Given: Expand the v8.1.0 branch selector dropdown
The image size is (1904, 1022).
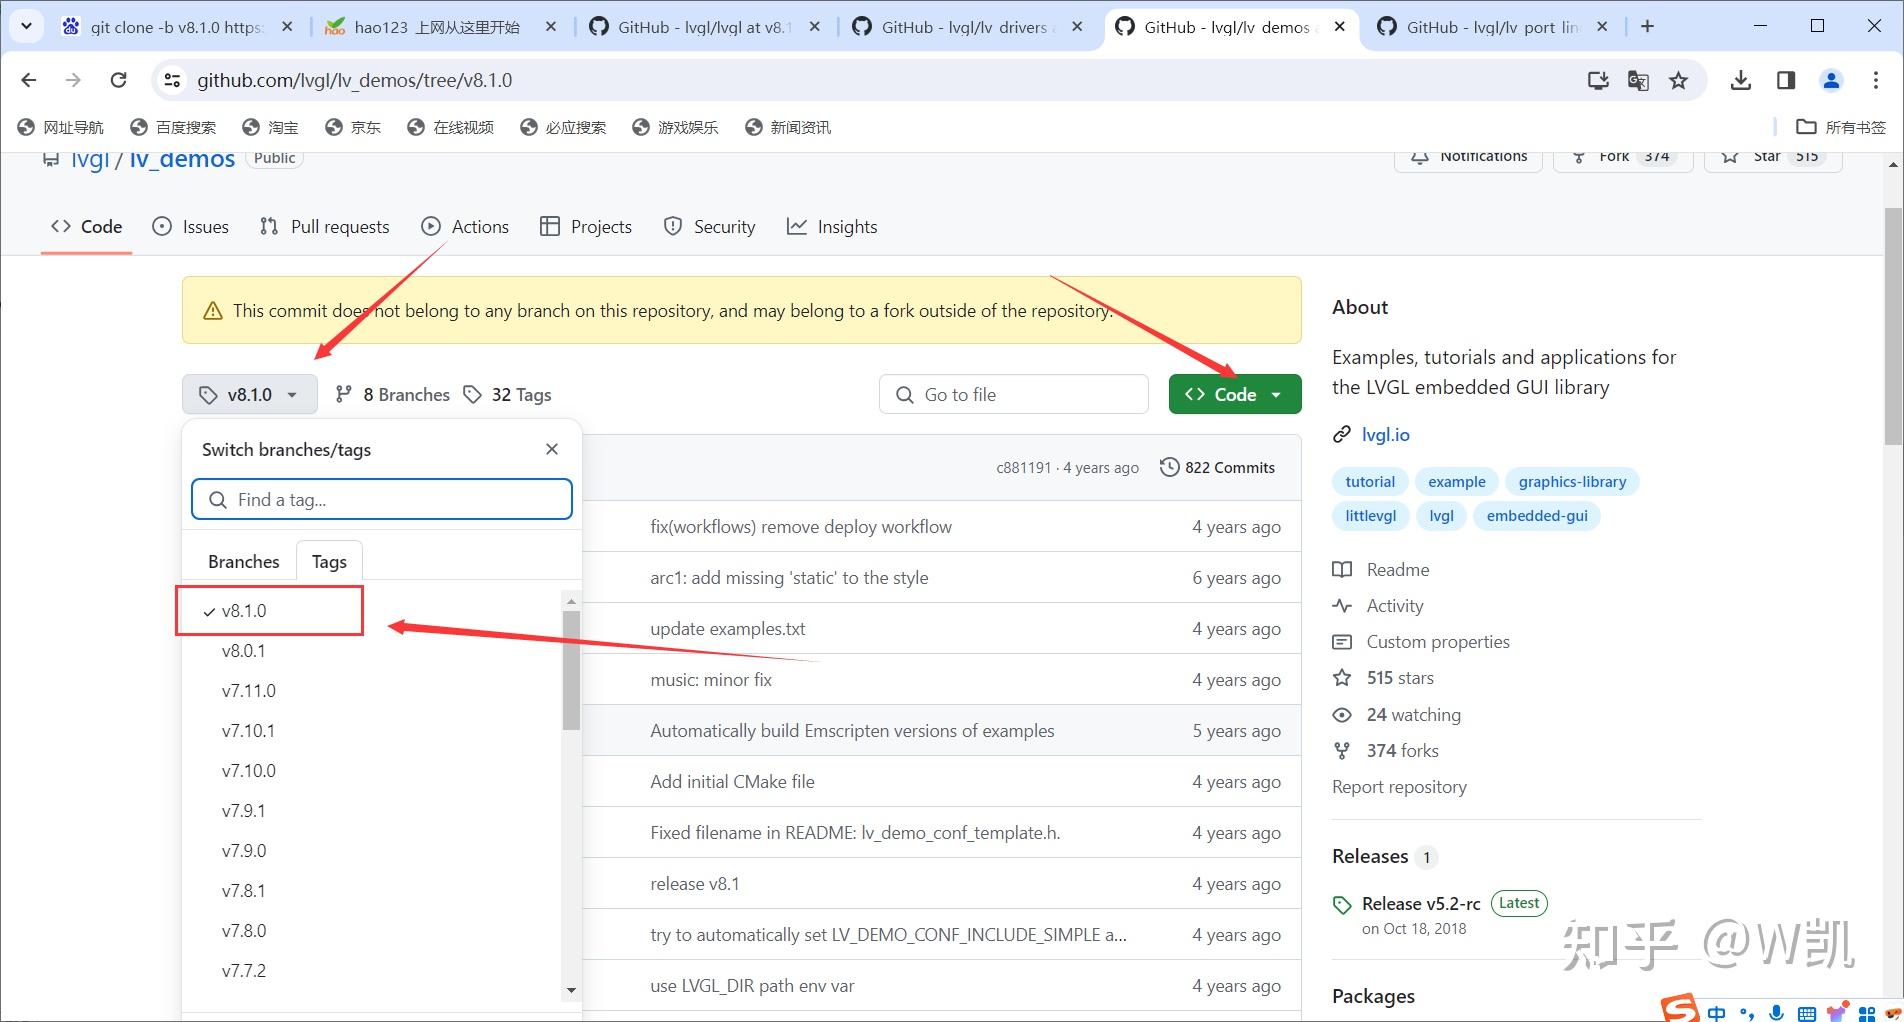Looking at the screenshot, I should (x=250, y=394).
